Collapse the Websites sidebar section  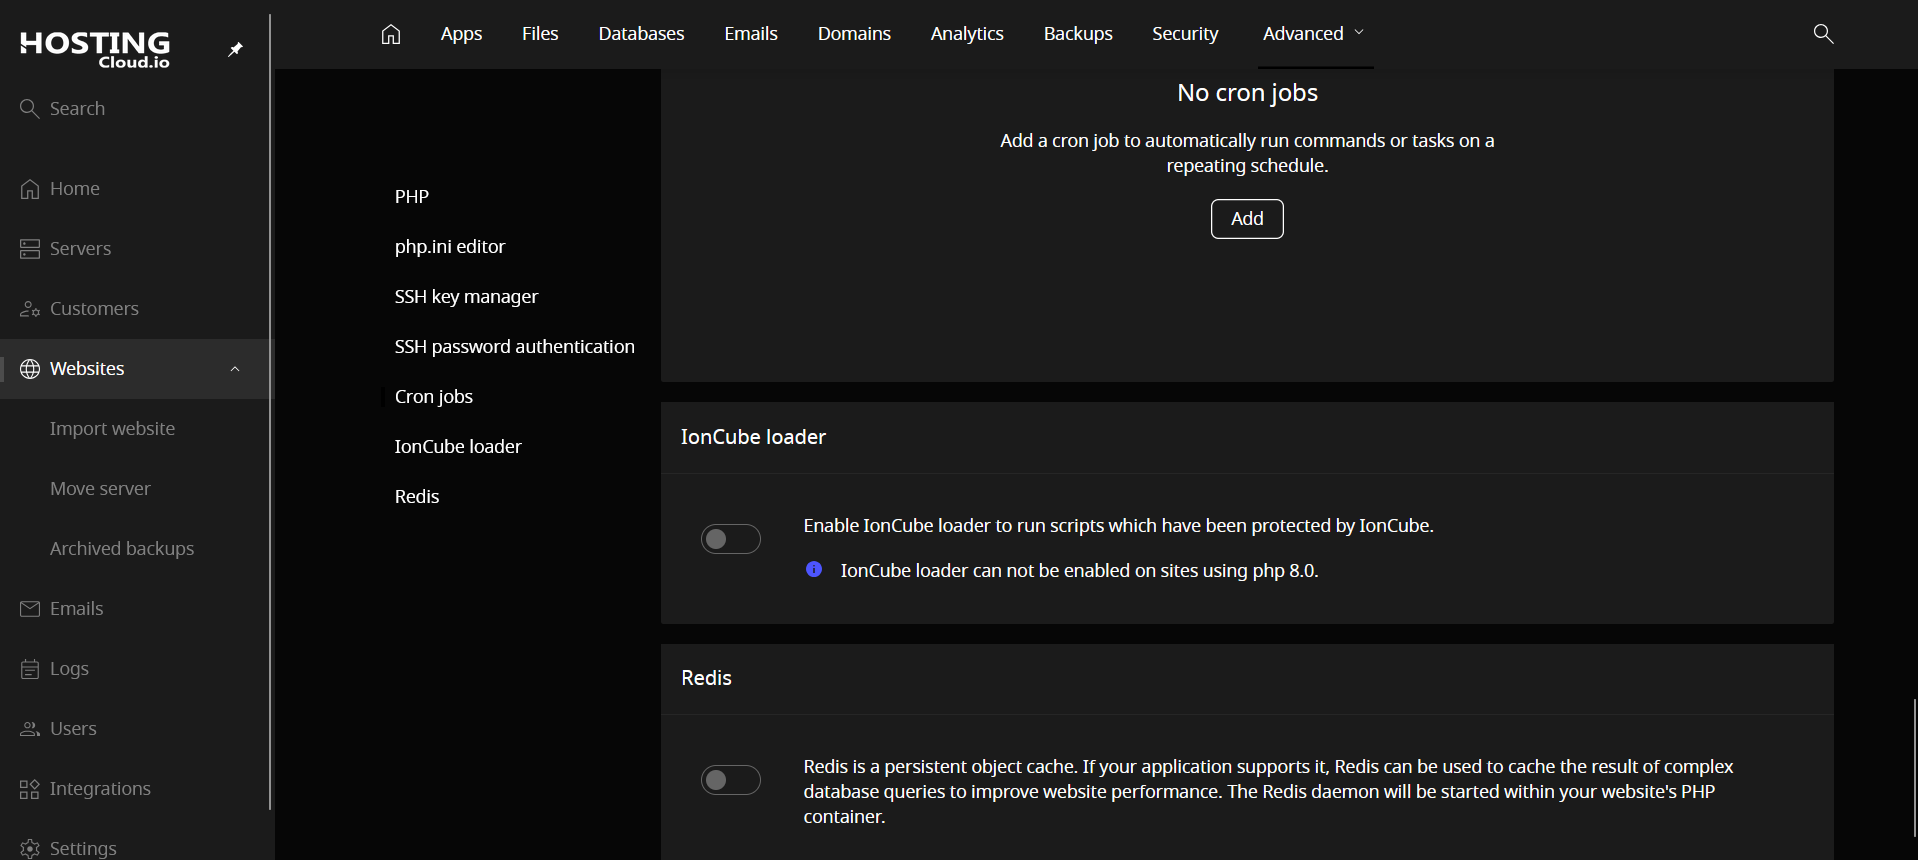[x=235, y=369]
